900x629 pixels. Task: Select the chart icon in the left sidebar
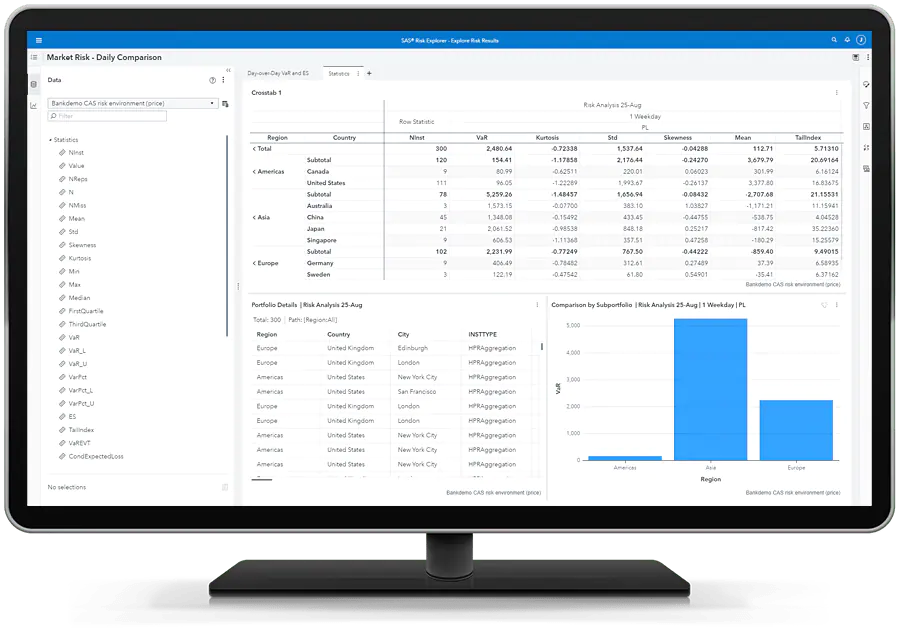34,104
